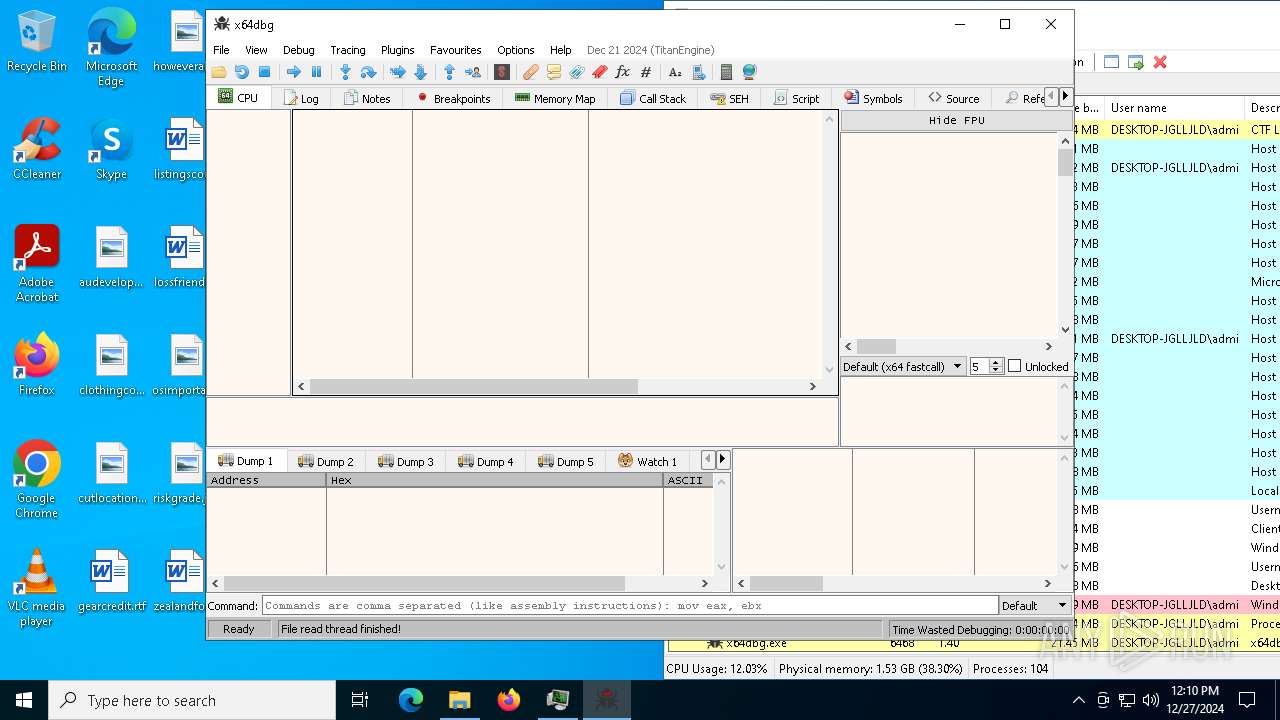Image resolution: width=1280 pixels, height=720 pixels.
Task: Click the Step Into toolbar icon
Action: tap(345, 72)
